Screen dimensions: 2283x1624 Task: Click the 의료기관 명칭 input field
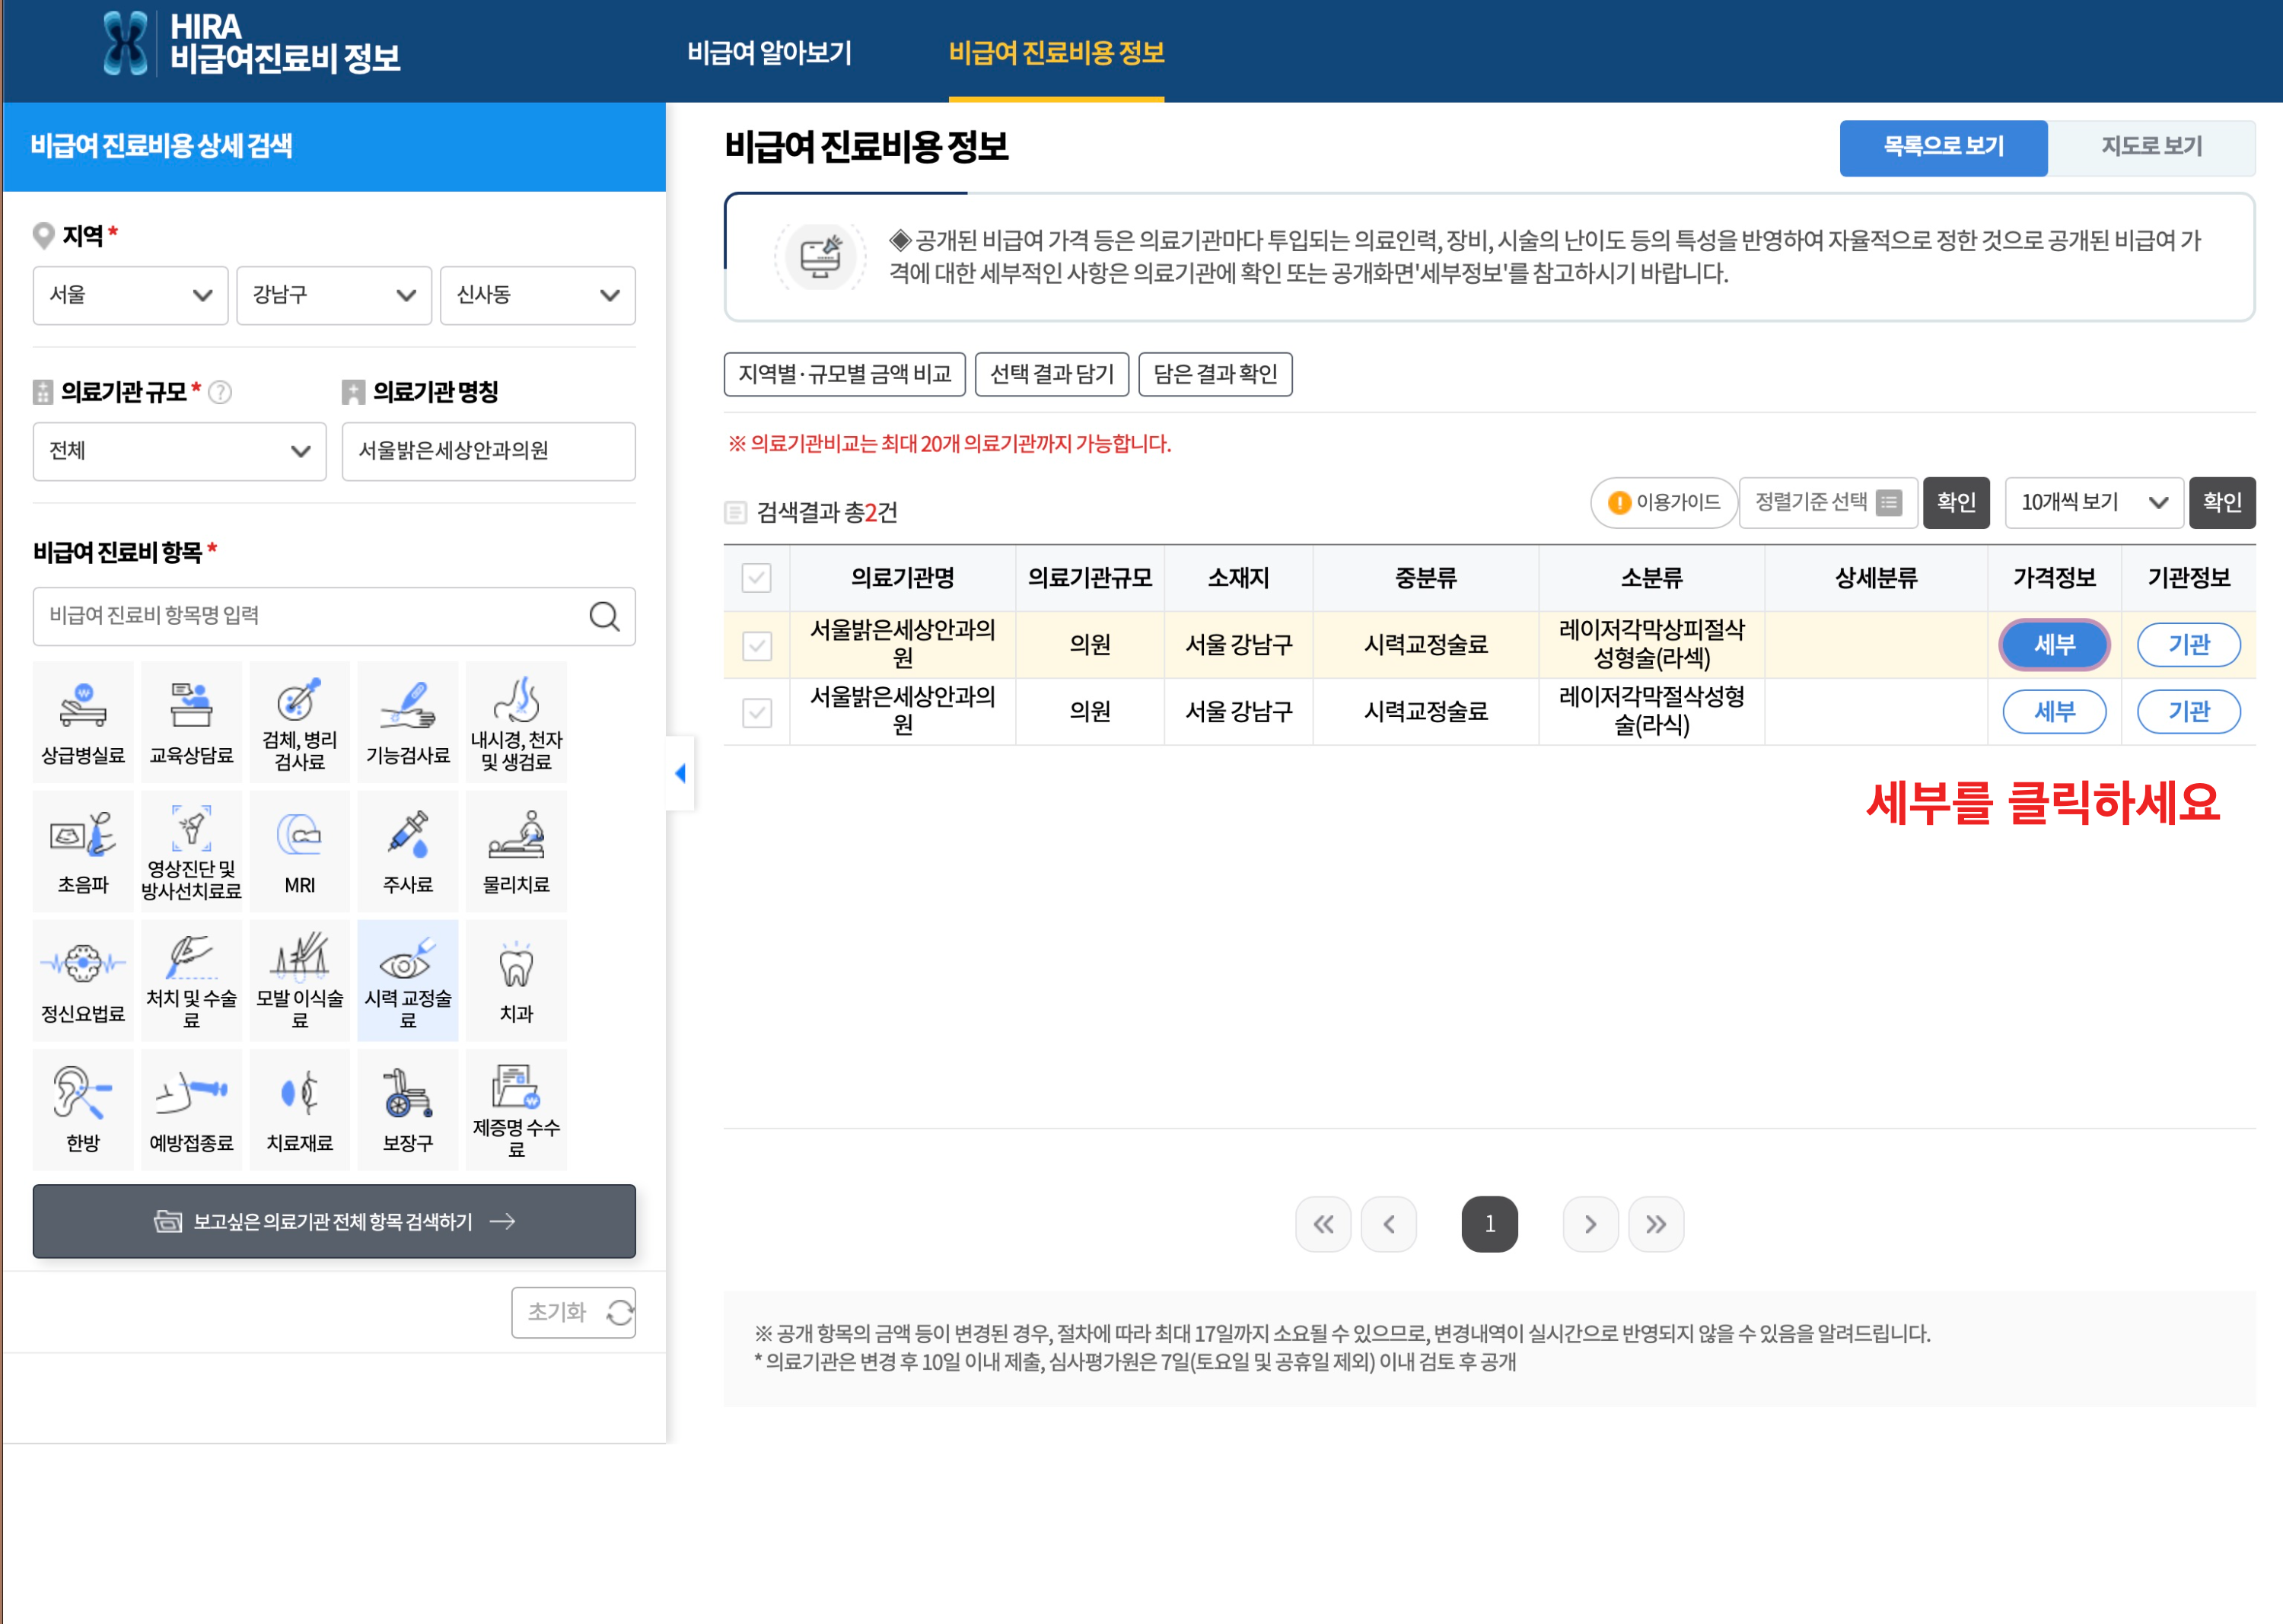[x=488, y=451]
